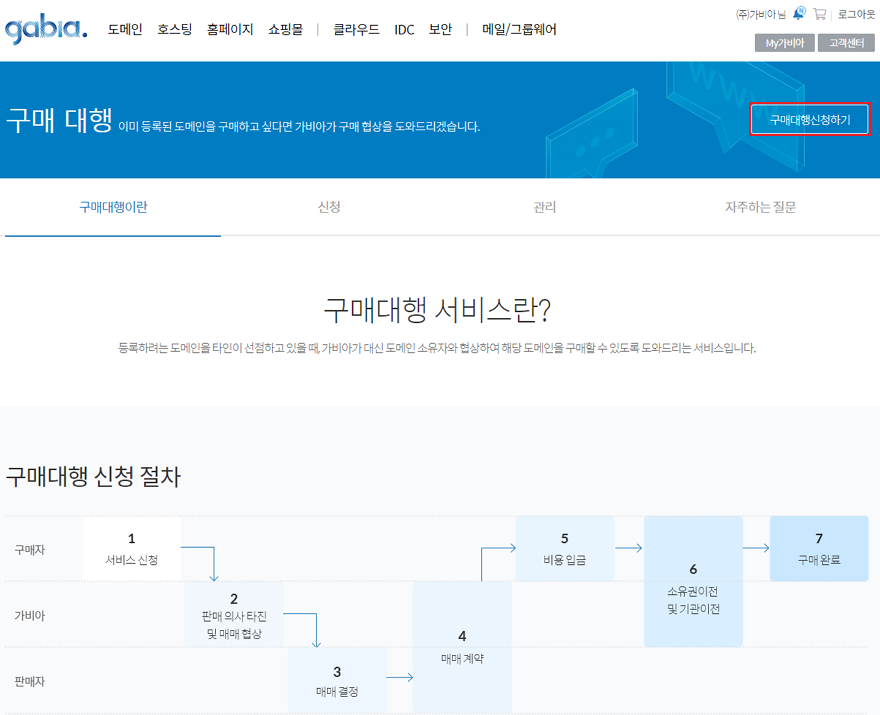Image resolution: width=880 pixels, height=715 pixels.
Task: Switch to the 신청 tab
Action: click(329, 207)
